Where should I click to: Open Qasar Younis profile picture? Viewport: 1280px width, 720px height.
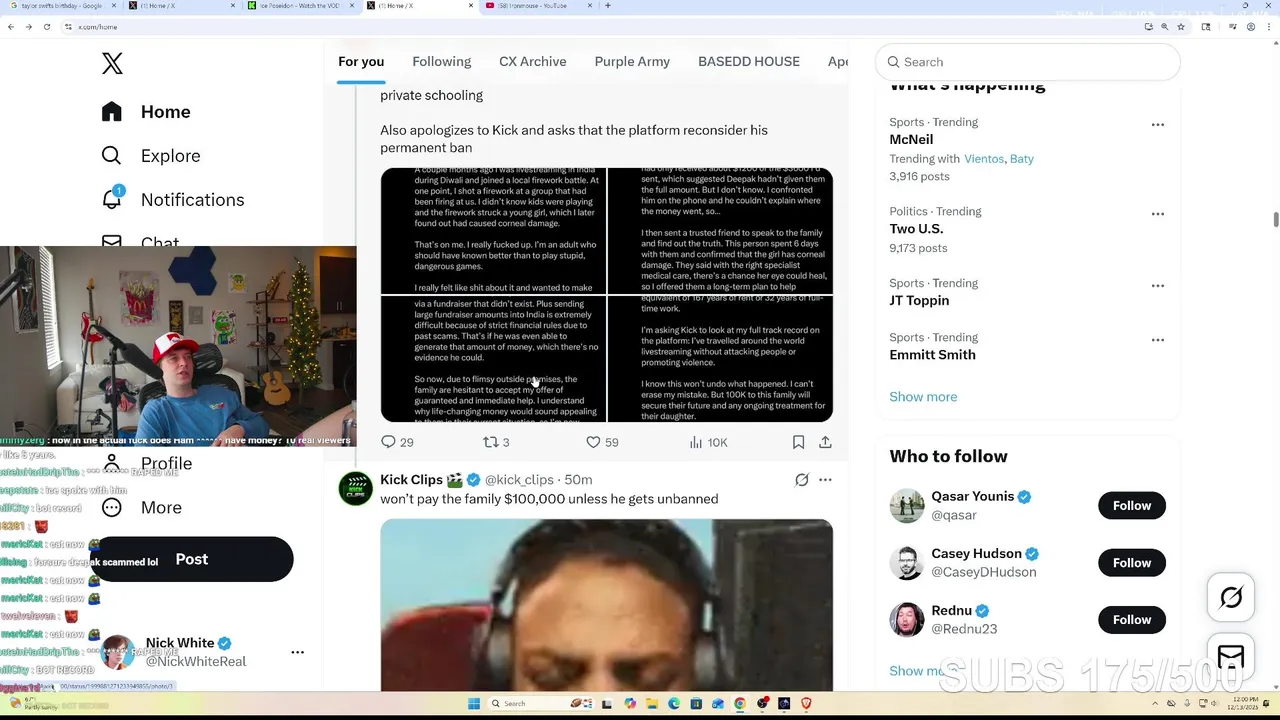pyautogui.click(x=907, y=506)
